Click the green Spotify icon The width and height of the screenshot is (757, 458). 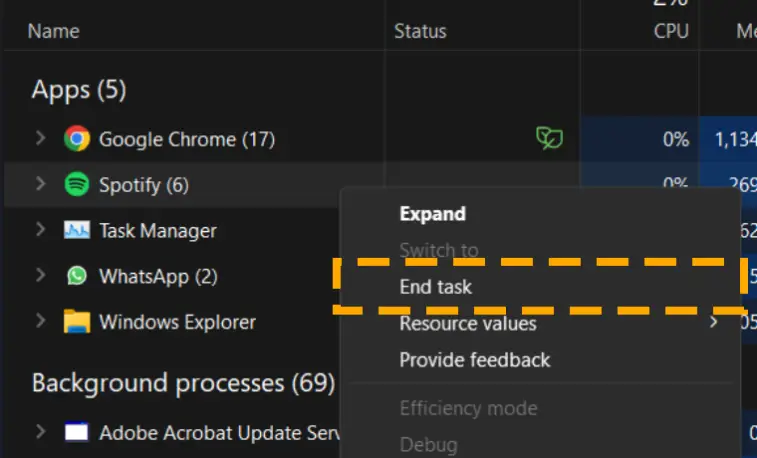point(77,184)
